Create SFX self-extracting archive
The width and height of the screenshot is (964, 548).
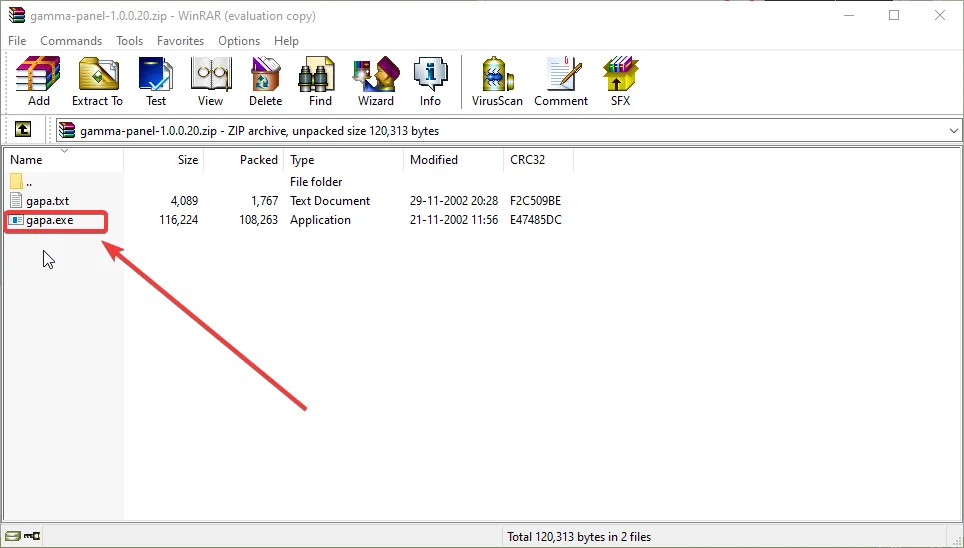coord(620,81)
